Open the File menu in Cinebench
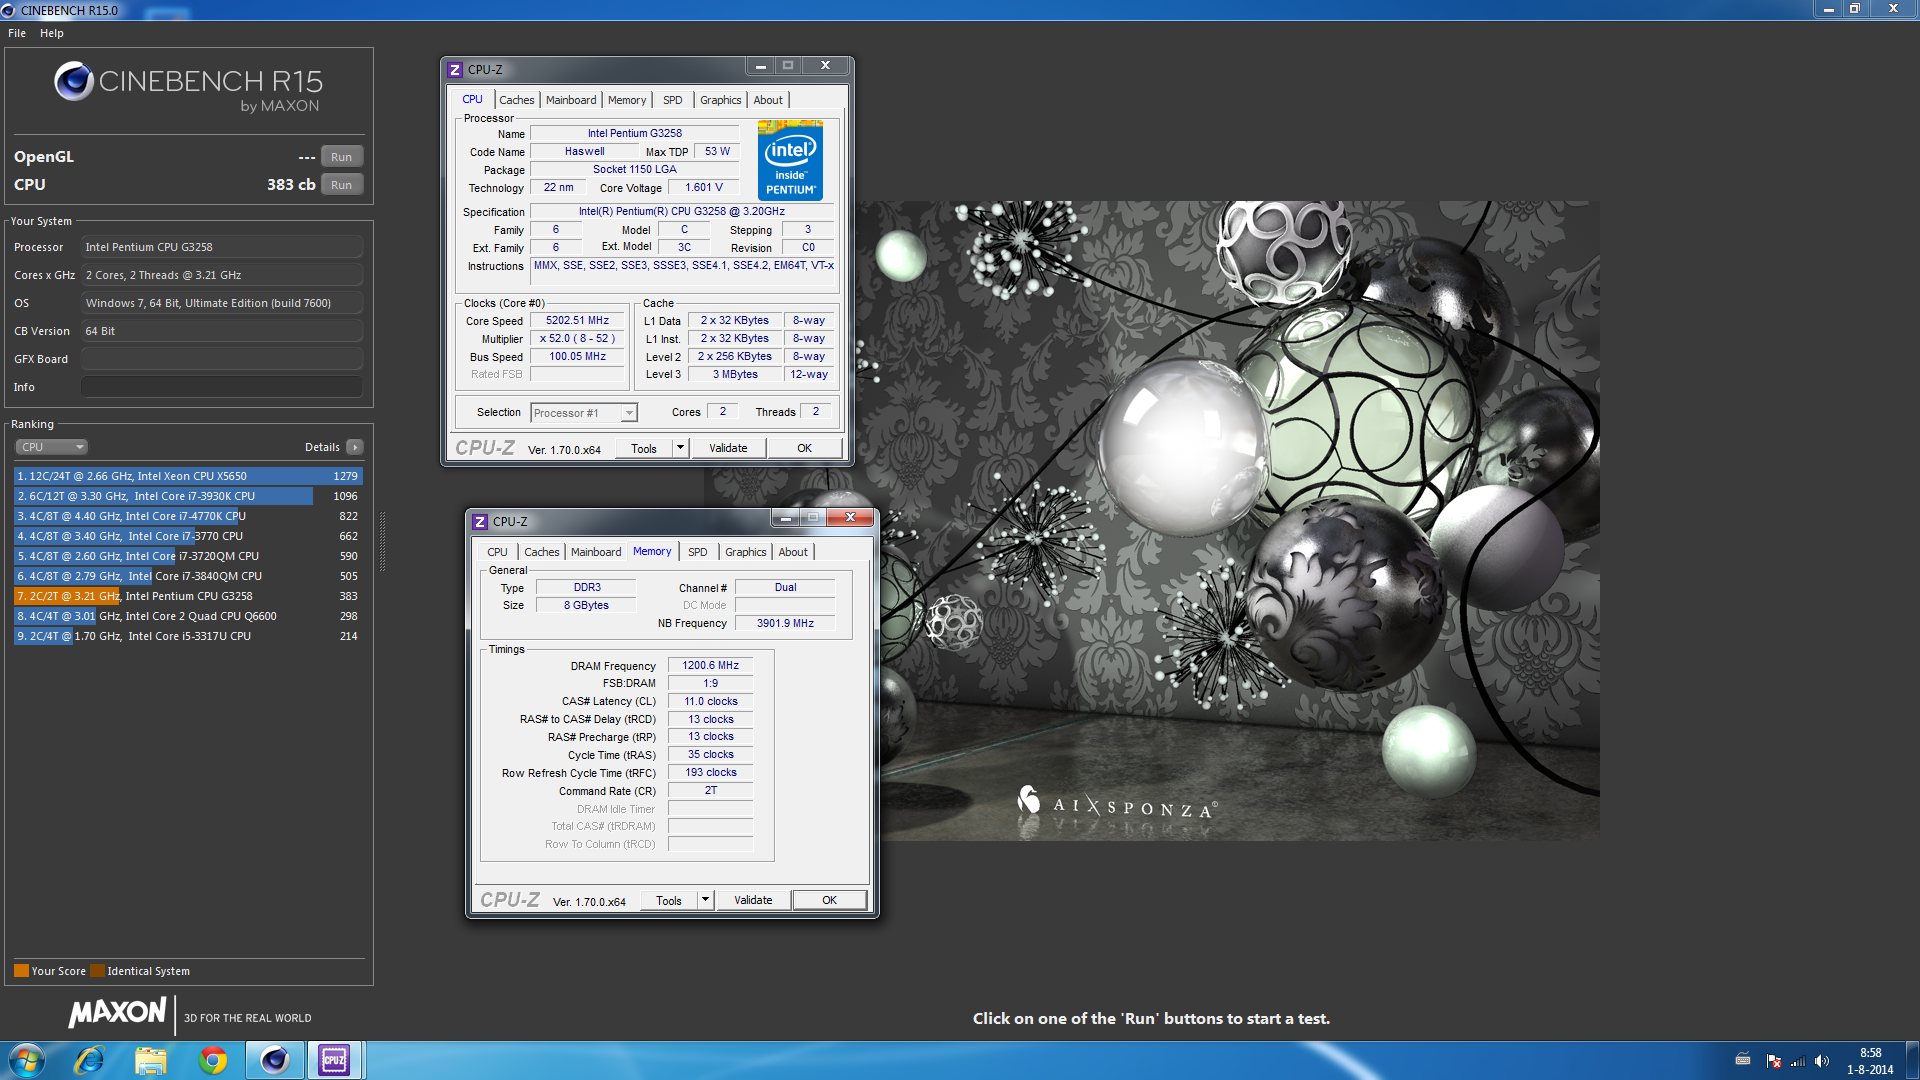 [x=17, y=33]
